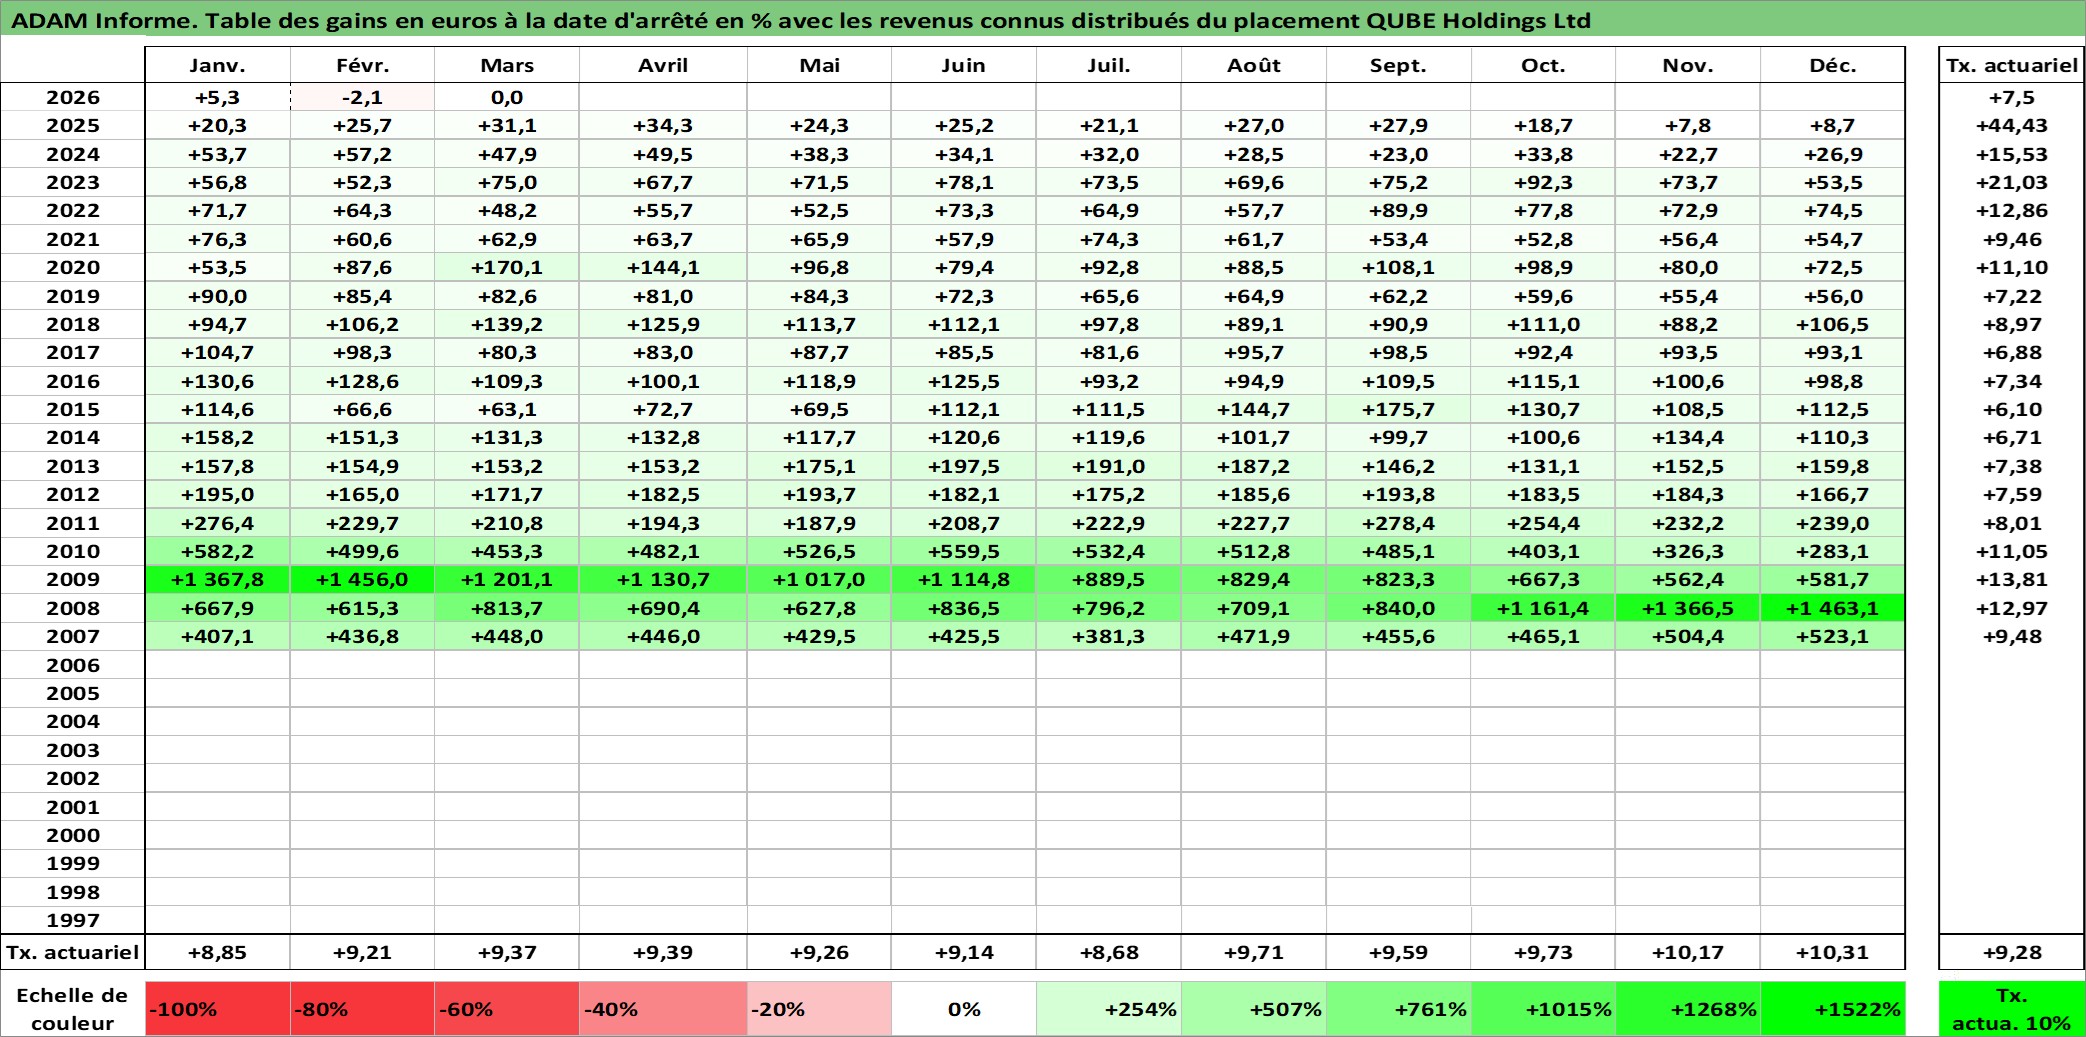Select the 2020 row label
Image resolution: width=2086 pixels, height=1037 pixels.
tap(73, 267)
